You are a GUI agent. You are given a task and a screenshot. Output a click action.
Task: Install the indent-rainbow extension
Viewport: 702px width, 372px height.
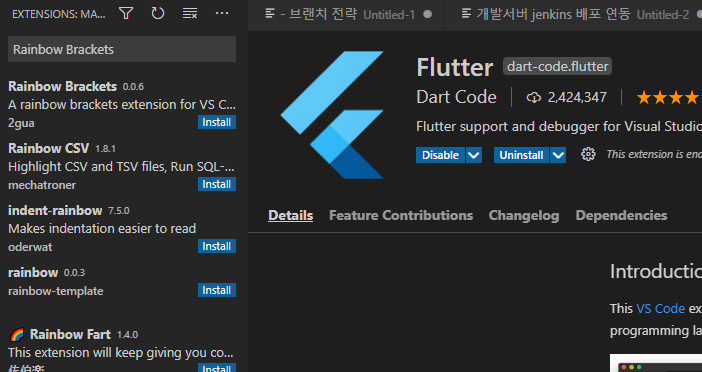coord(217,246)
